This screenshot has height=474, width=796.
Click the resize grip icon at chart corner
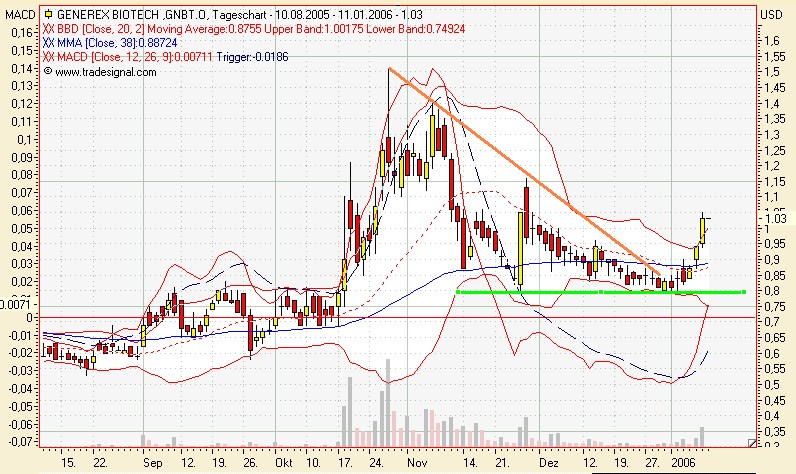click(x=752, y=443)
